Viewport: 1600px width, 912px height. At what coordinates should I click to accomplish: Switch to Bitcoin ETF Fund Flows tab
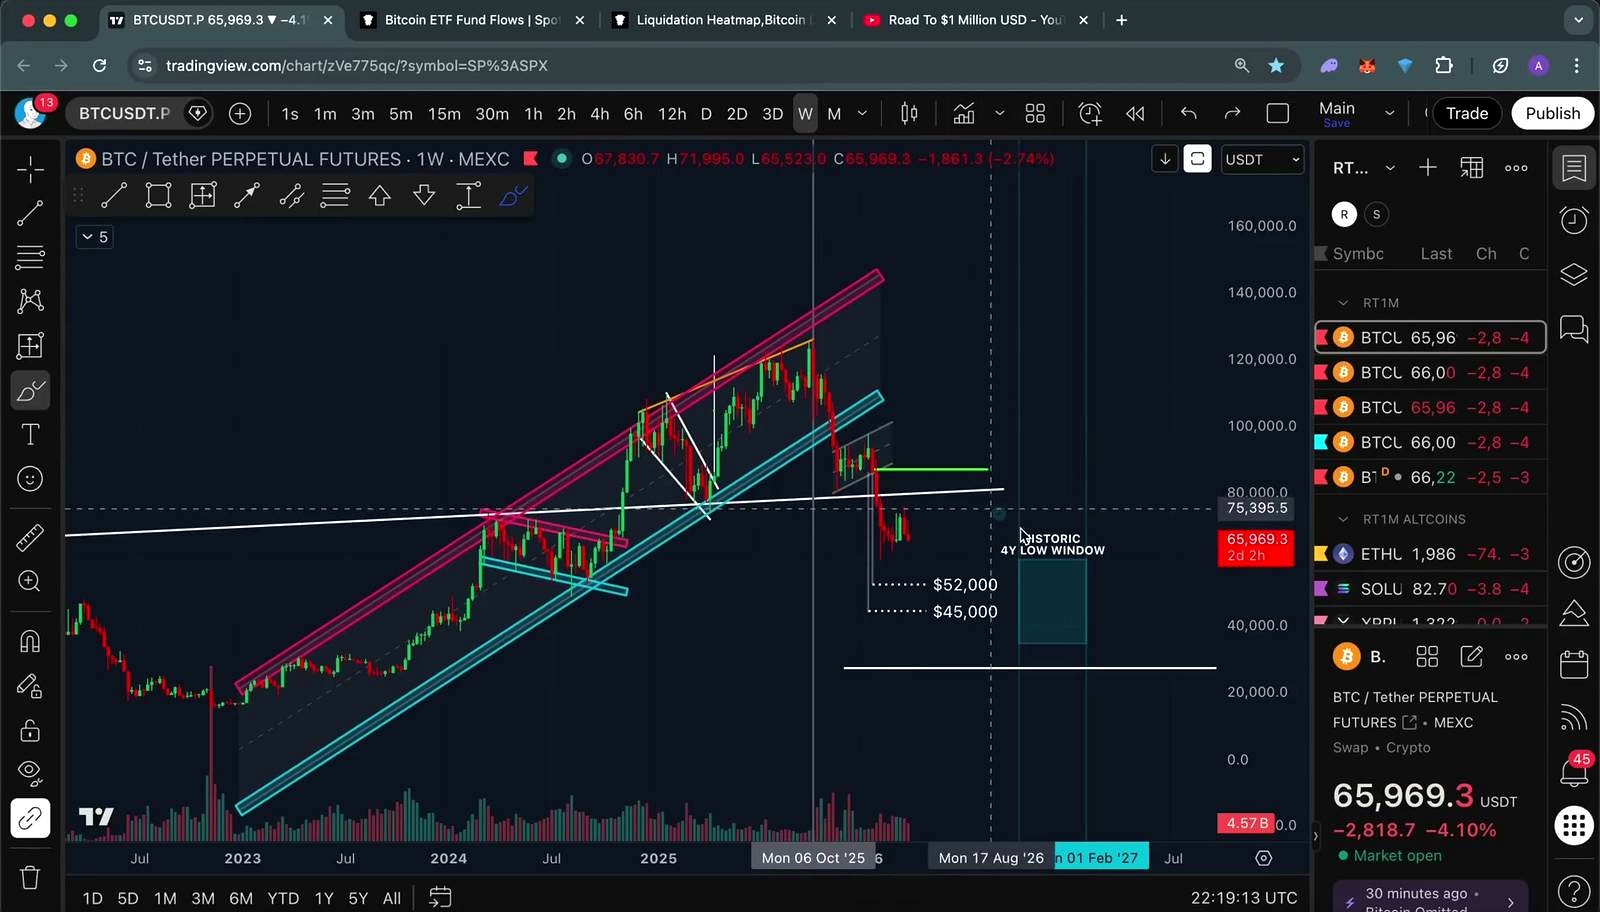[x=472, y=20]
